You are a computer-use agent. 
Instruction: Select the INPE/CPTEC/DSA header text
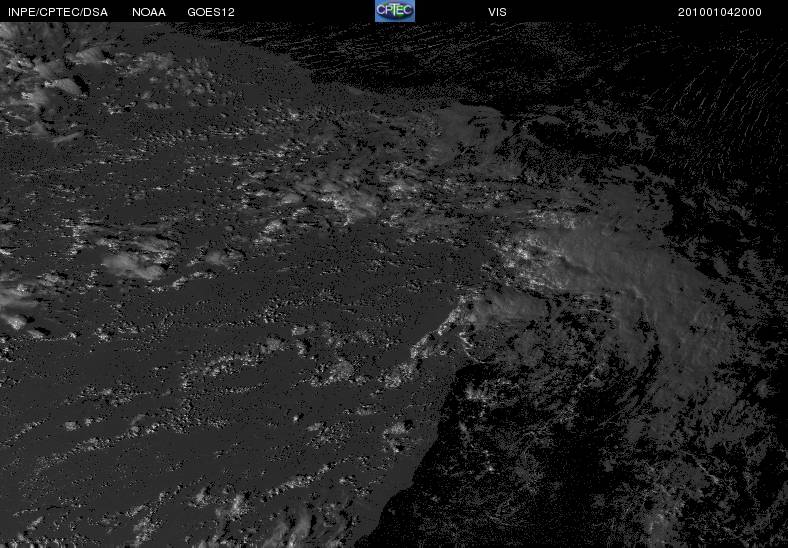[x=58, y=12]
